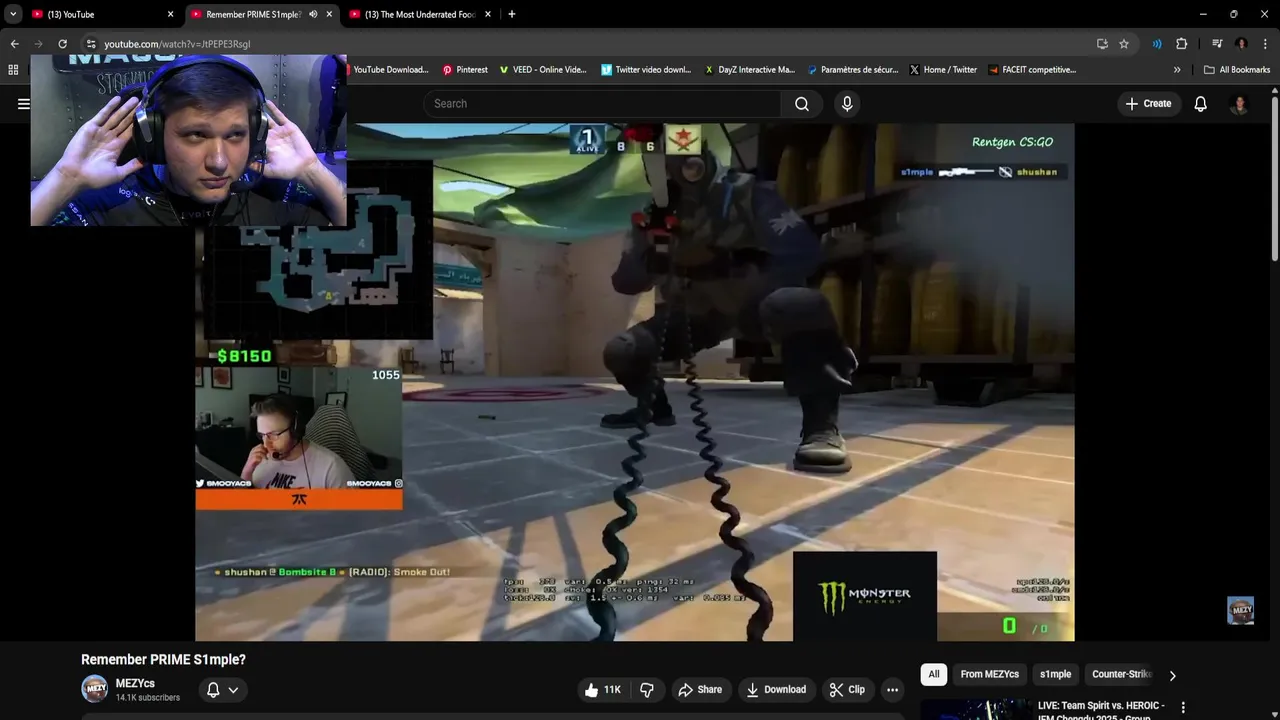
Task: Click the Download button
Action: point(776,690)
